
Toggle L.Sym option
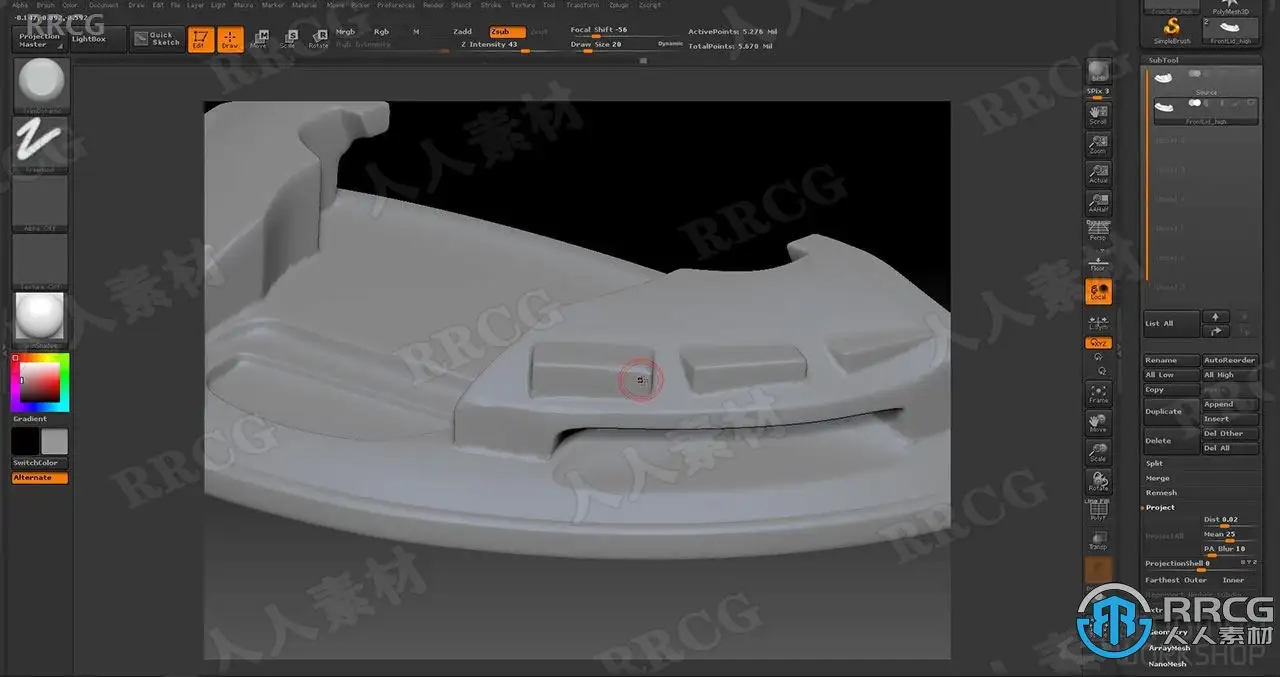[1099, 321]
